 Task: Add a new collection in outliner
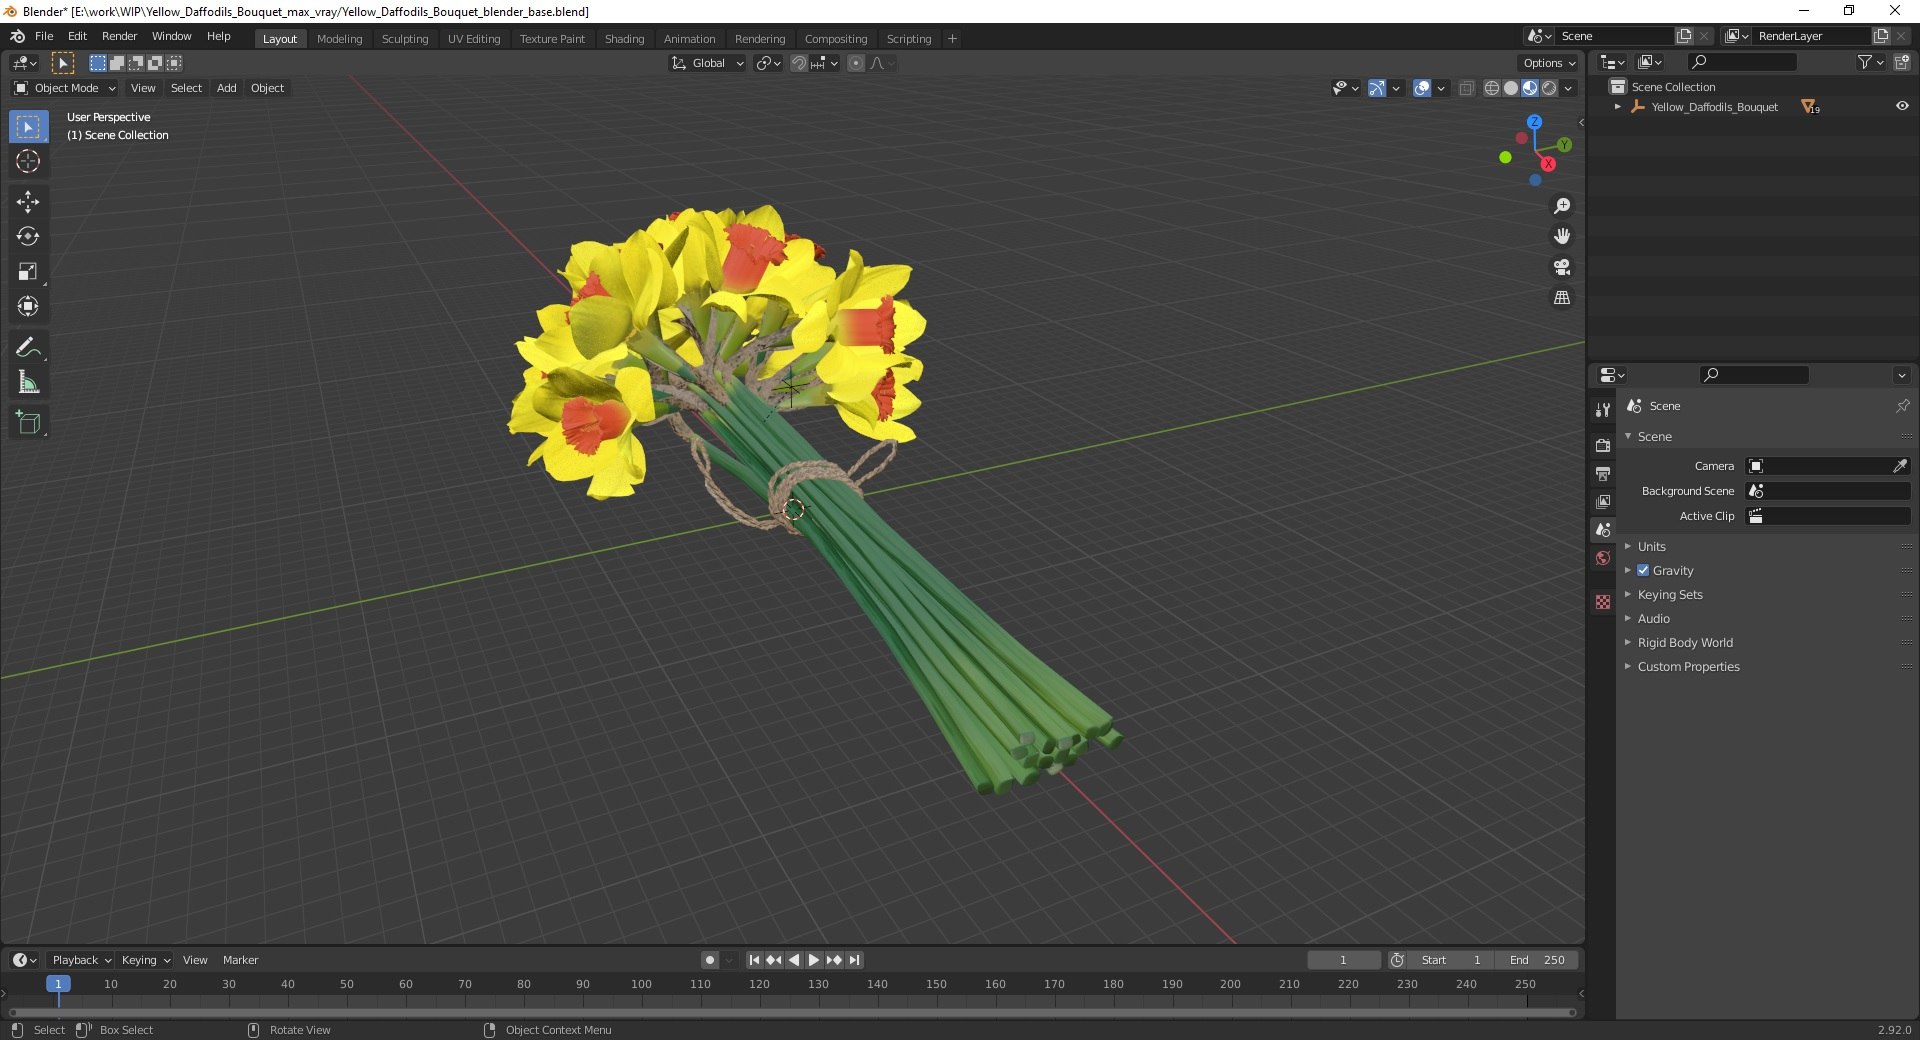(x=1902, y=62)
